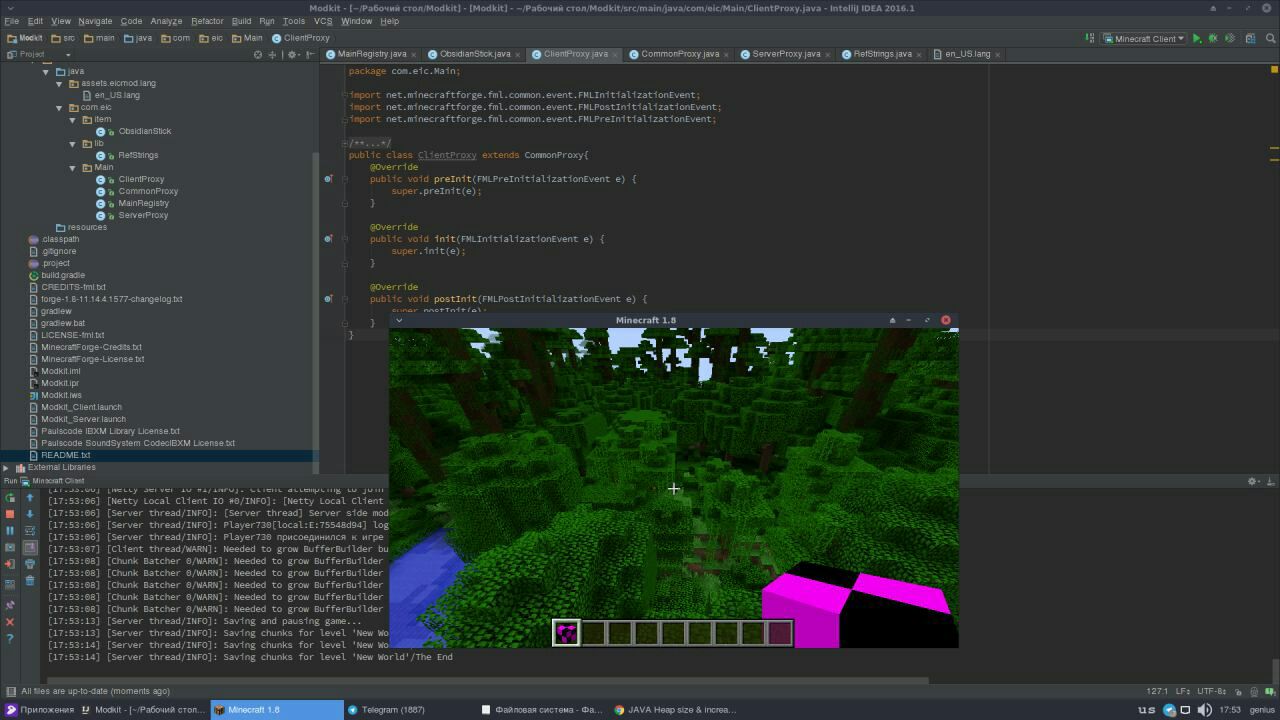Collapse the Main package node

(x=73, y=167)
